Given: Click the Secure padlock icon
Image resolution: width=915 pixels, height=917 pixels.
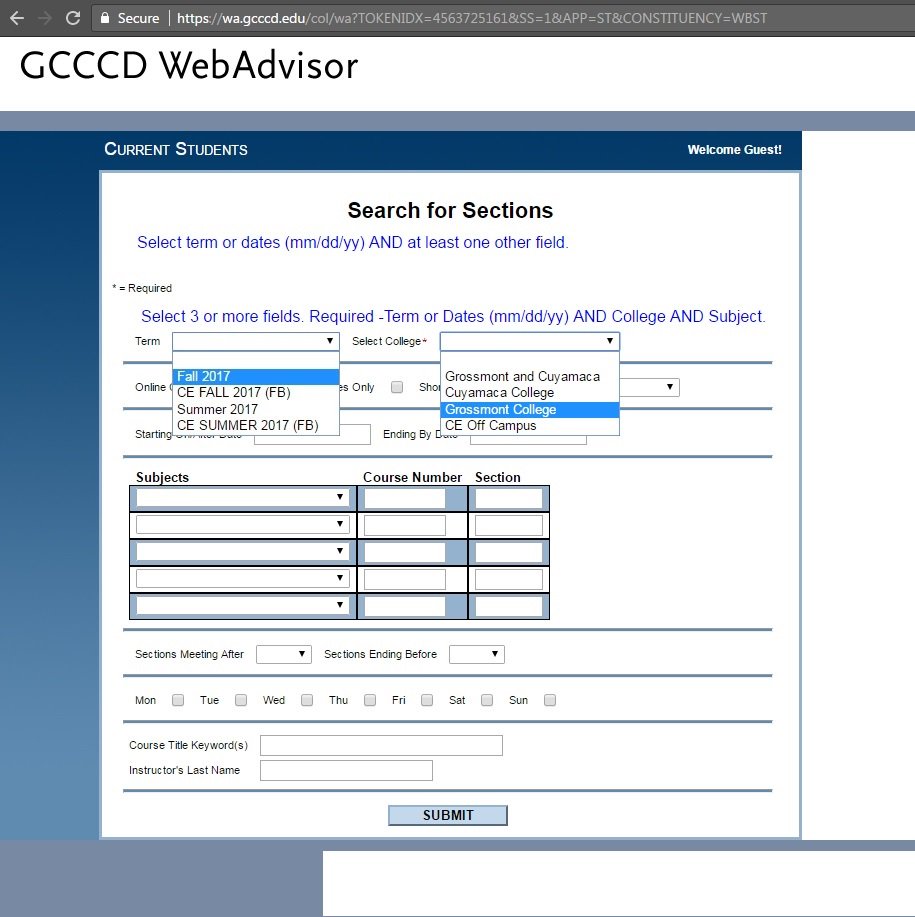Looking at the screenshot, I should coord(105,18).
